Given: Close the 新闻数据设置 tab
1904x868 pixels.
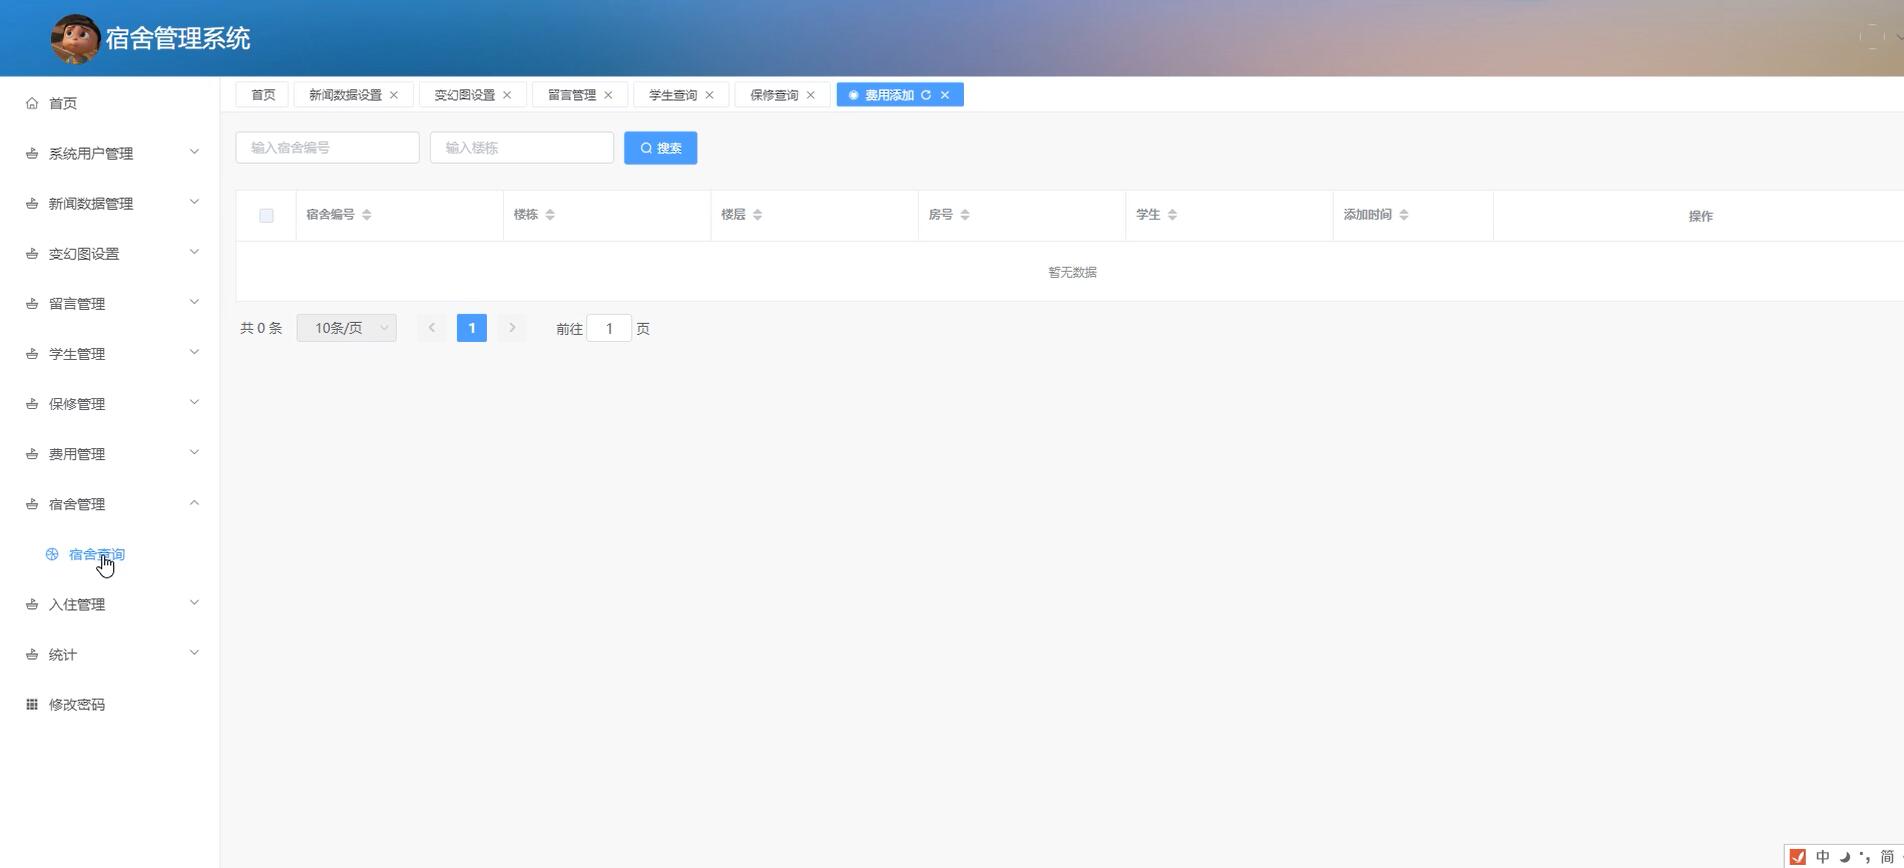Looking at the screenshot, I should pos(394,95).
